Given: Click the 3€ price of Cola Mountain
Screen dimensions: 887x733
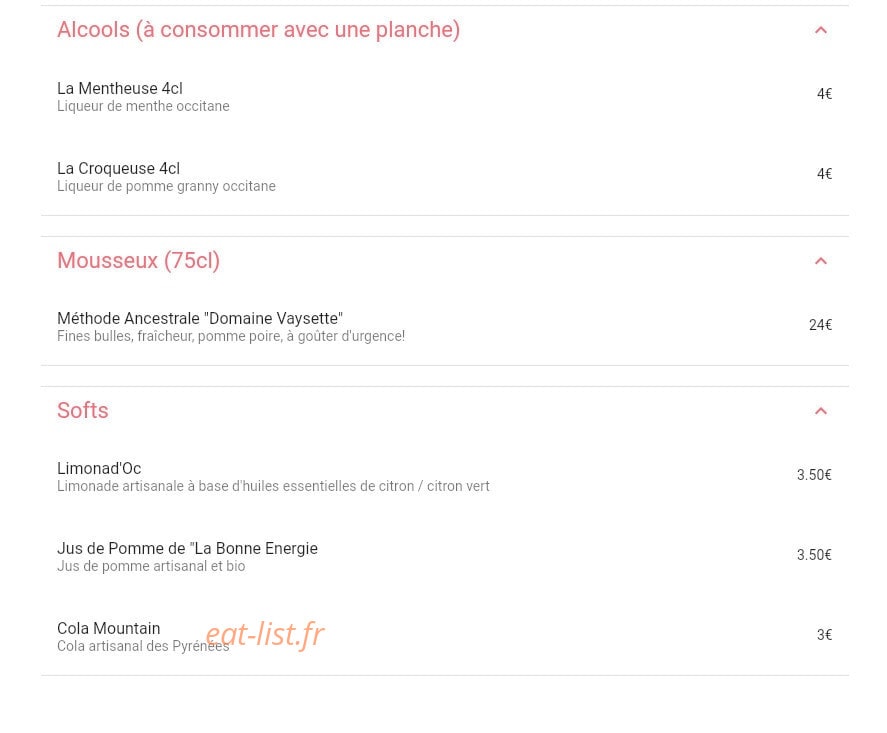Looking at the screenshot, I should 824,635.
